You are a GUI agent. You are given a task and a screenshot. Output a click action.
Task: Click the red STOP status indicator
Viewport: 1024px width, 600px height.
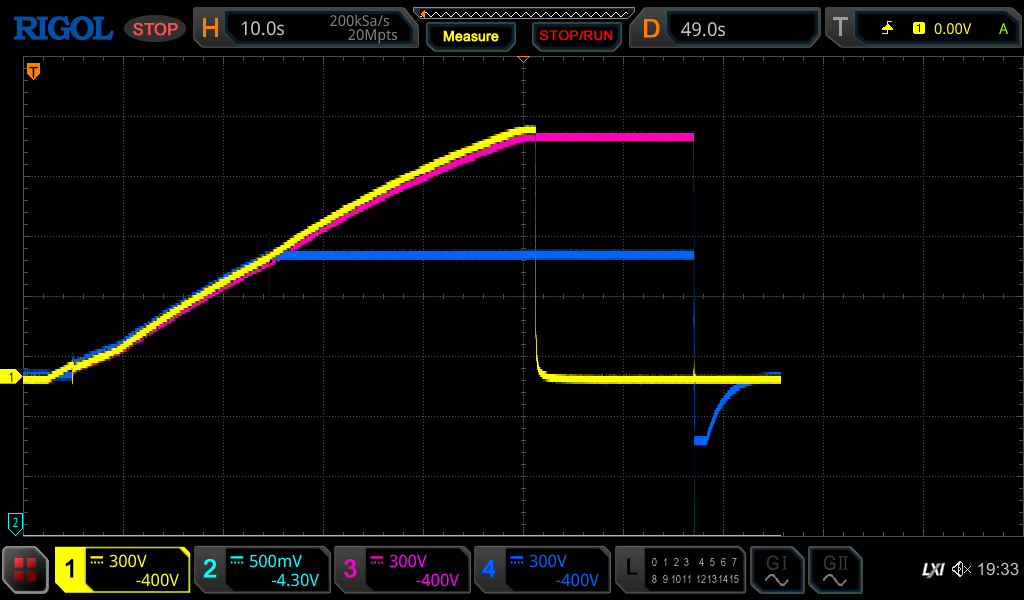tap(155, 29)
